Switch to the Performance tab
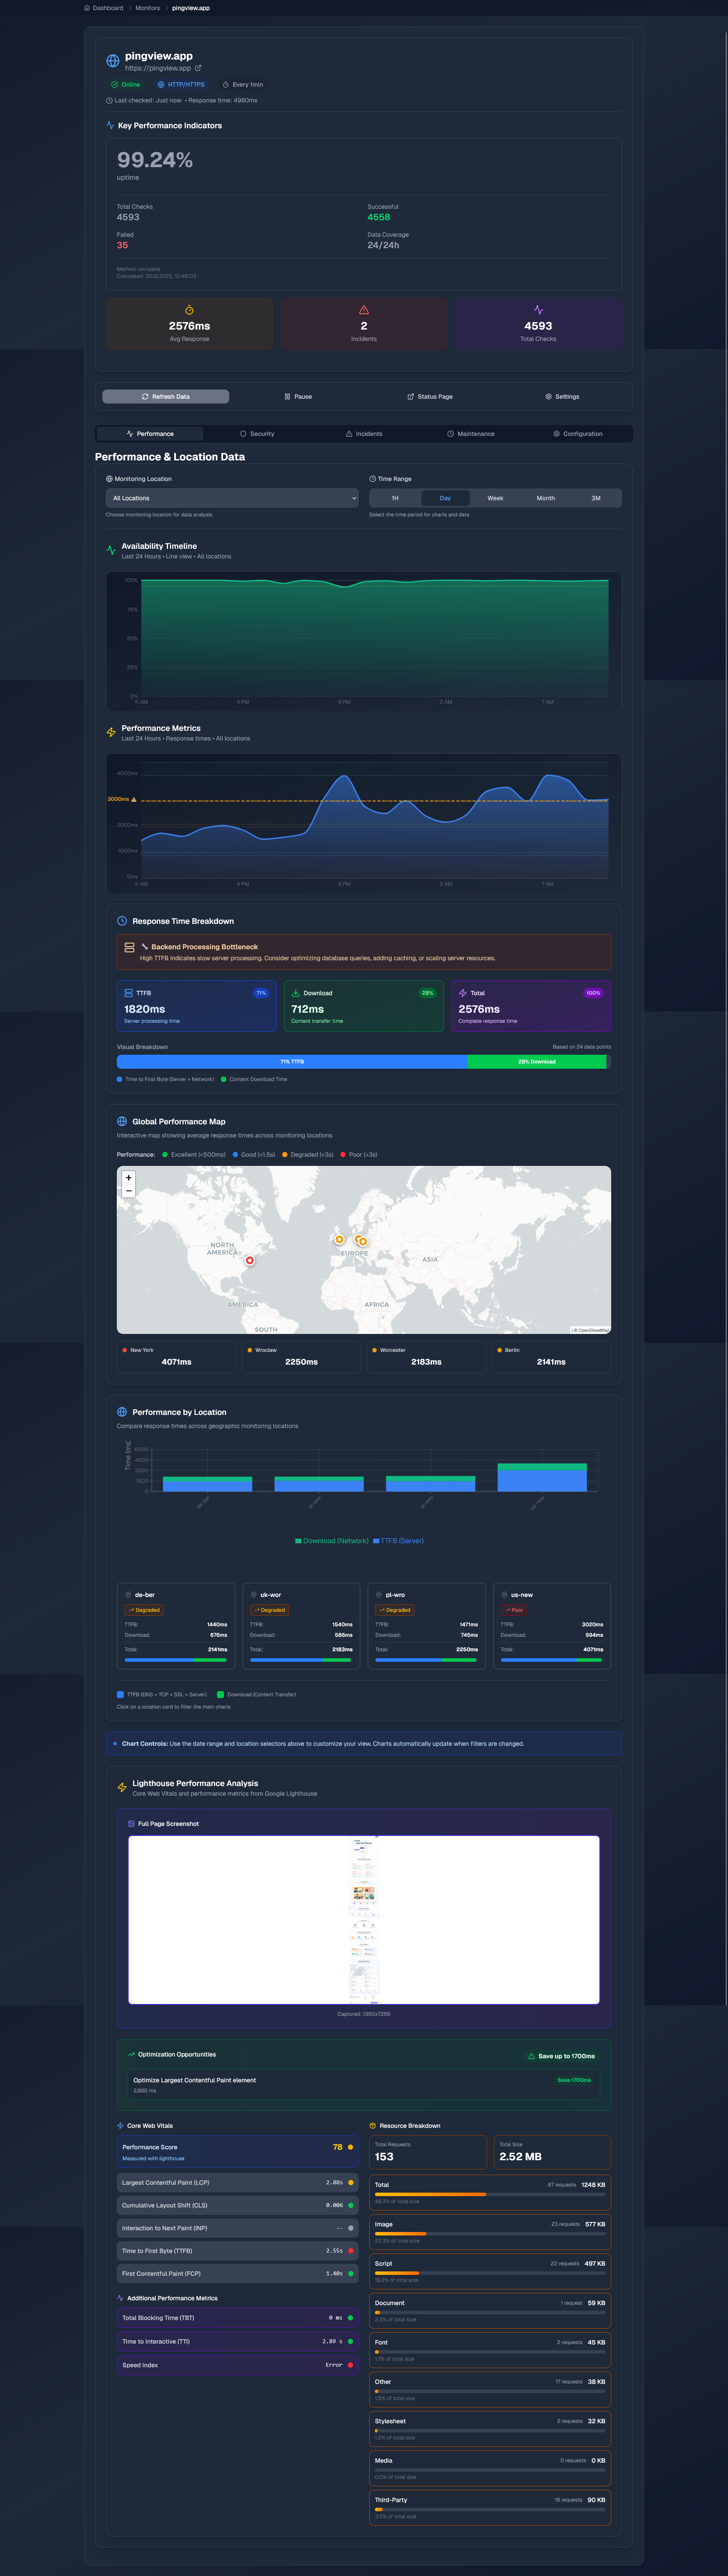Viewport: 728px width, 2576px height. click(x=150, y=434)
